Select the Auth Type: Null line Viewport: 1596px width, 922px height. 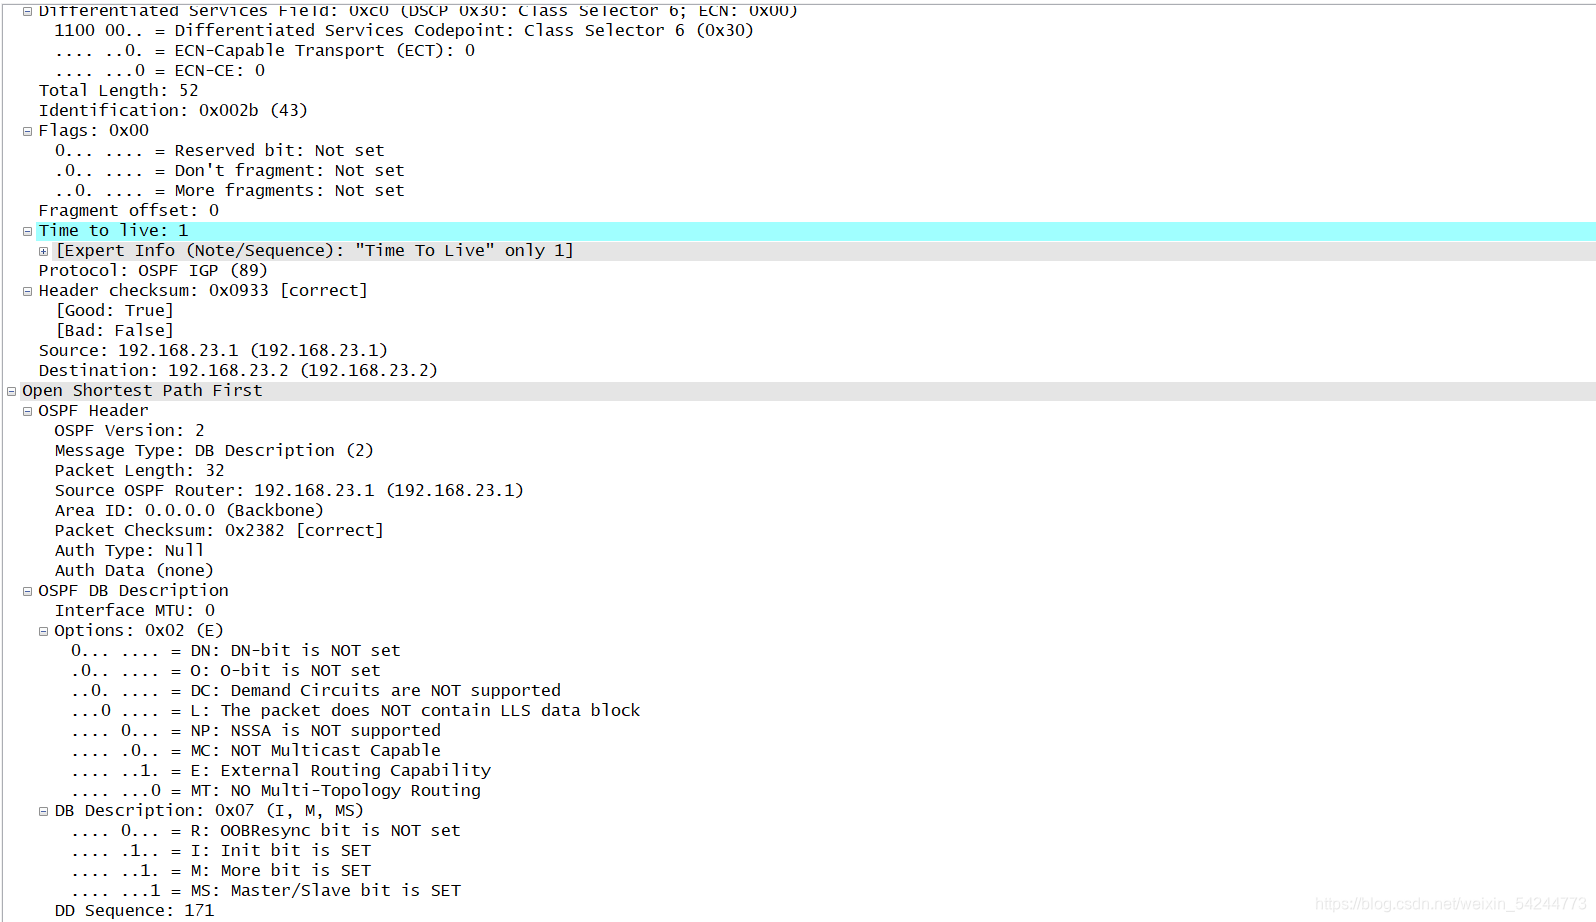click(130, 551)
